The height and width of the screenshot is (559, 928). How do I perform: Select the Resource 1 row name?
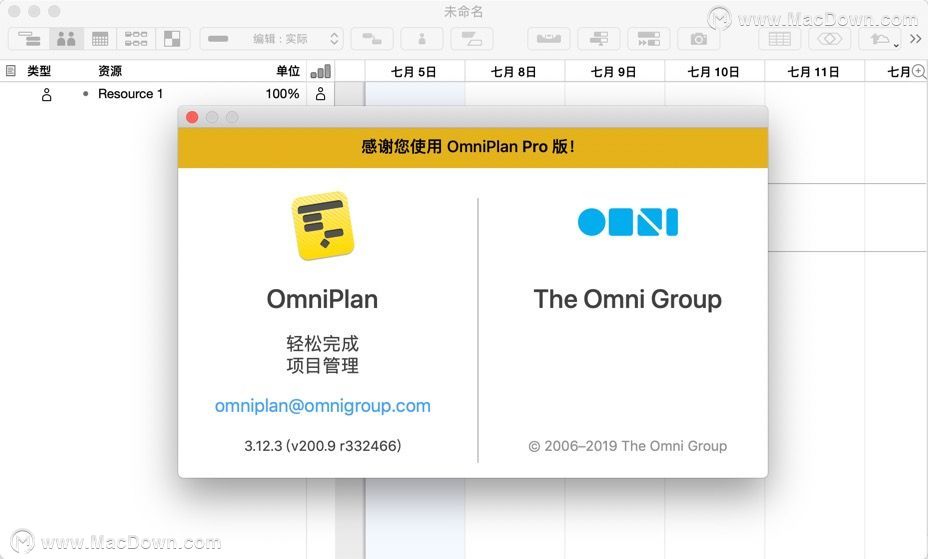[x=130, y=93]
